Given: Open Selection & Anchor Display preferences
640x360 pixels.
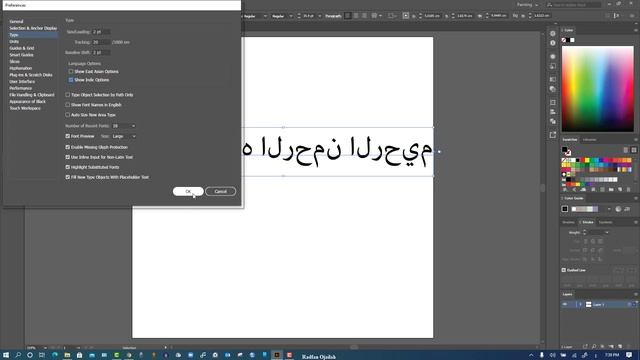Looking at the screenshot, I should [33, 28].
